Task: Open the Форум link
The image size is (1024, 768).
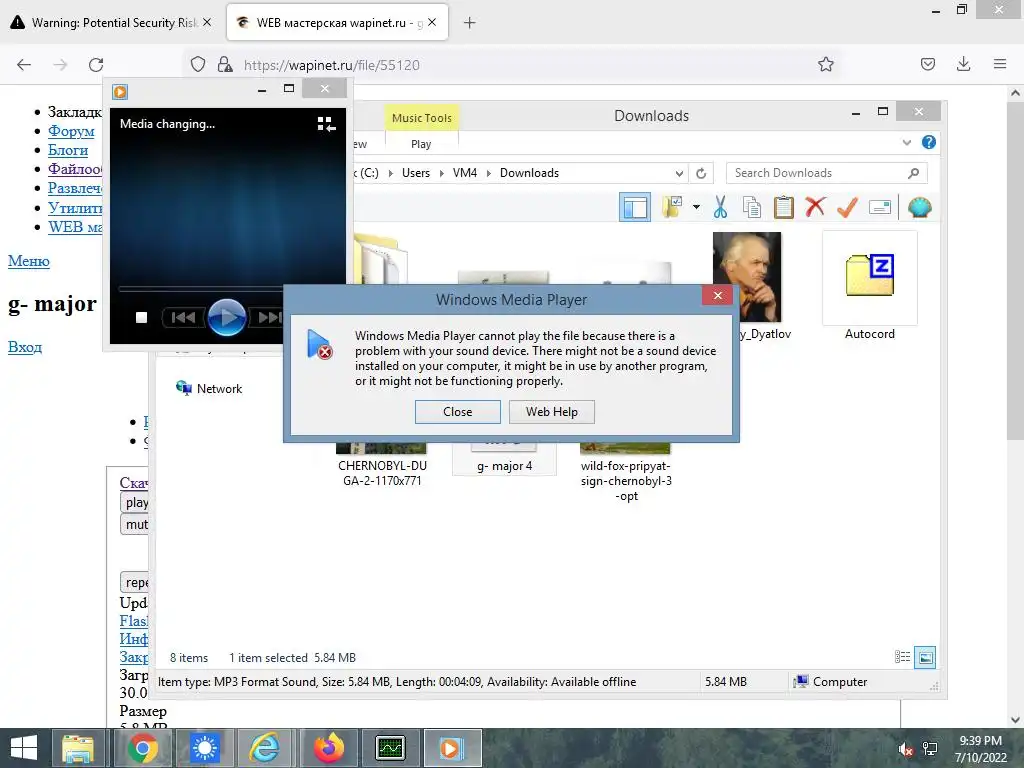Action: 71,131
